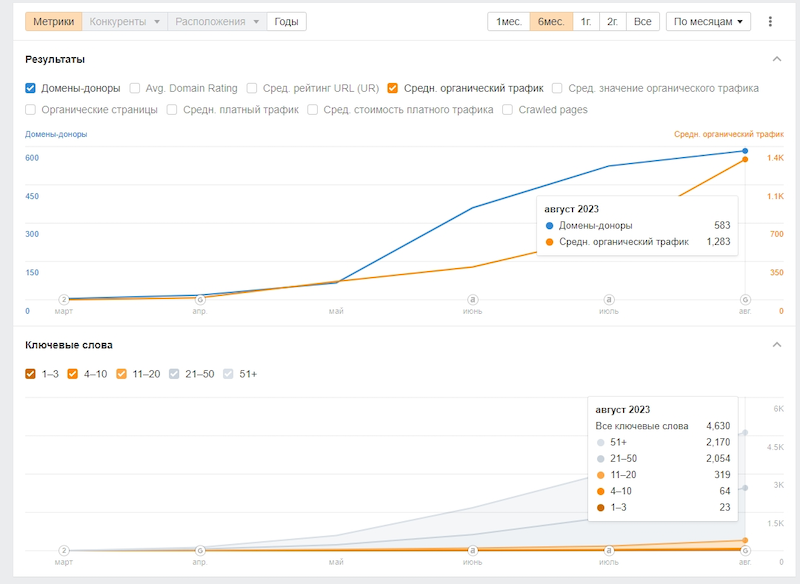Click the June 'a' marker on results chart
Image resolution: width=800 pixels, height=584 pixels.
pos(472,299)
